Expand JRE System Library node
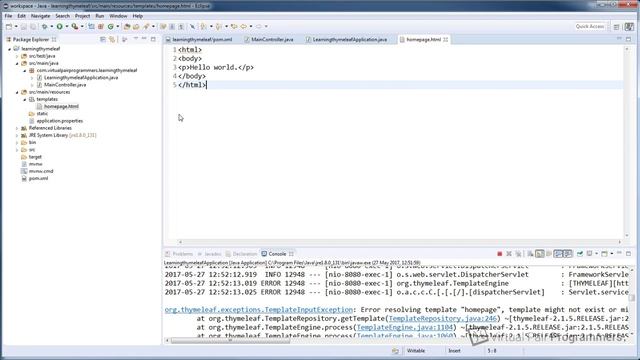Screen dimensions: 640x360 17,136
